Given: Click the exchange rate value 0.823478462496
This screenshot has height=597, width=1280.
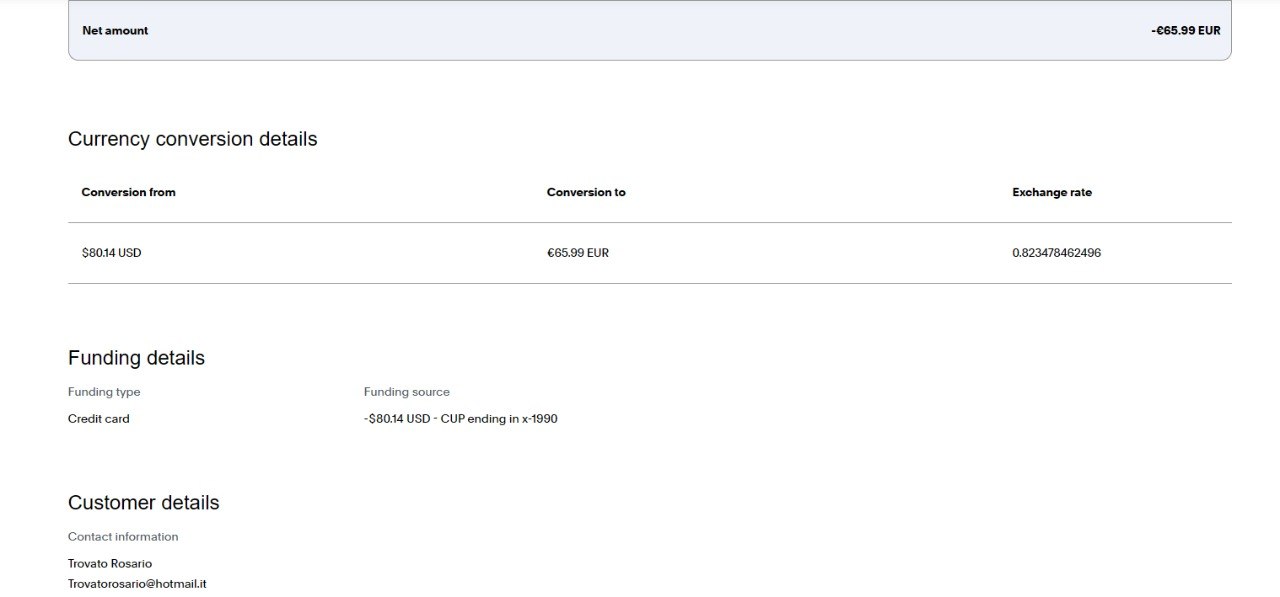Looking at the screenshot, I should [x=1056, y=253].
